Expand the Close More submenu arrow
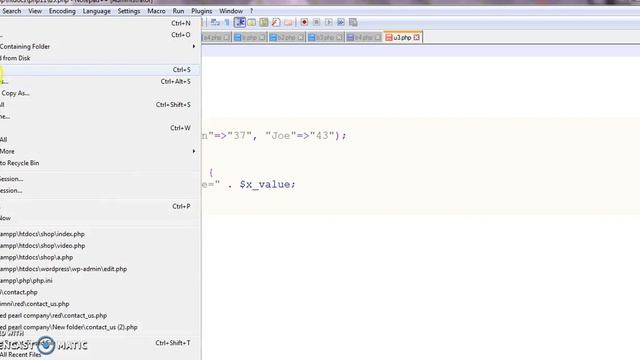This screenshot has width=640, height=360. [193, 151]
